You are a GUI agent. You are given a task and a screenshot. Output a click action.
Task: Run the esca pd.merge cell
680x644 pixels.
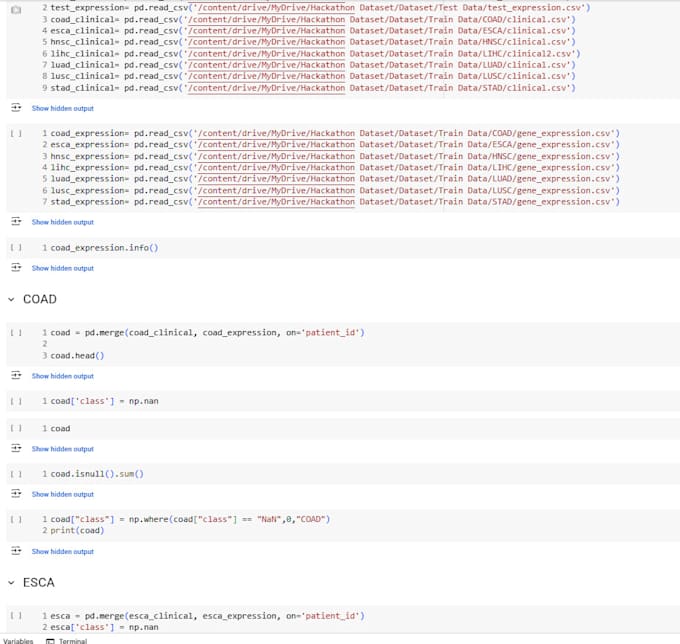click(x=15, y=615)
